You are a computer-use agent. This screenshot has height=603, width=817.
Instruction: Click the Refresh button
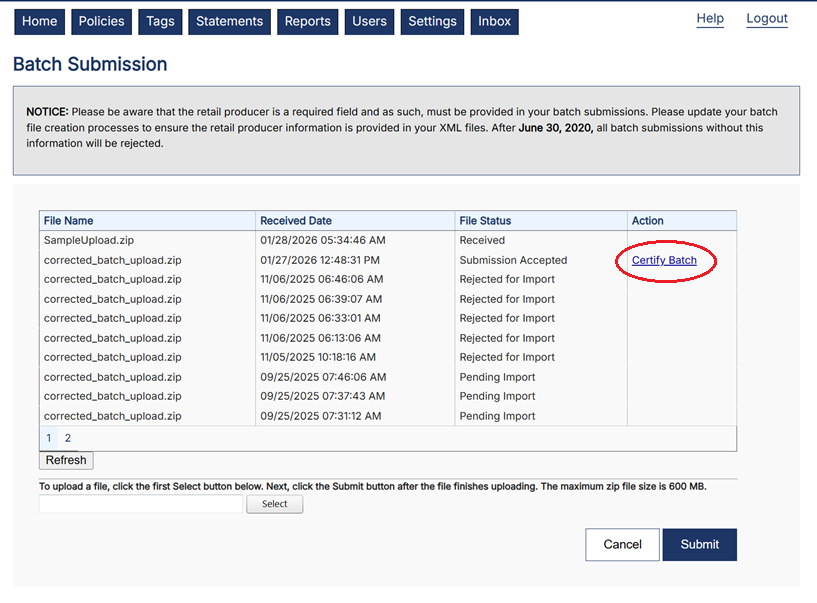(66, 460)
